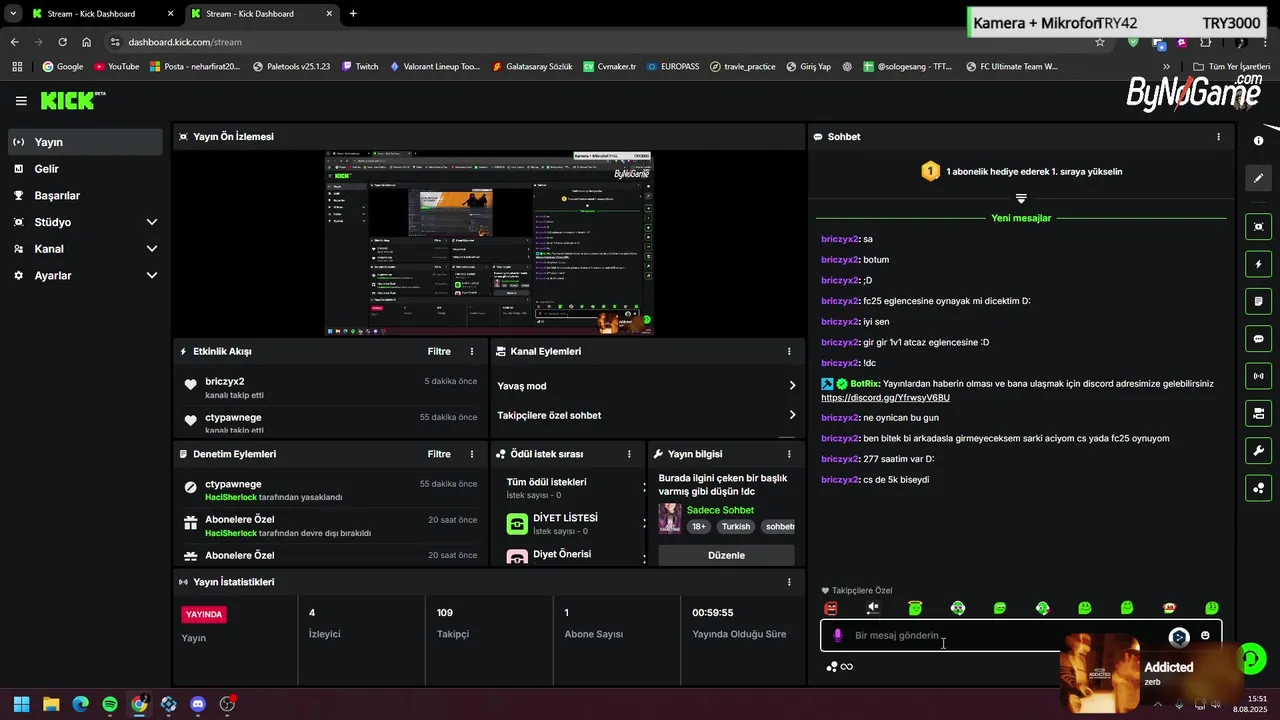This screenshot has width=1280, height=720.
Task: Select Yayın in the left sidebar
Action: click(85, 142)
